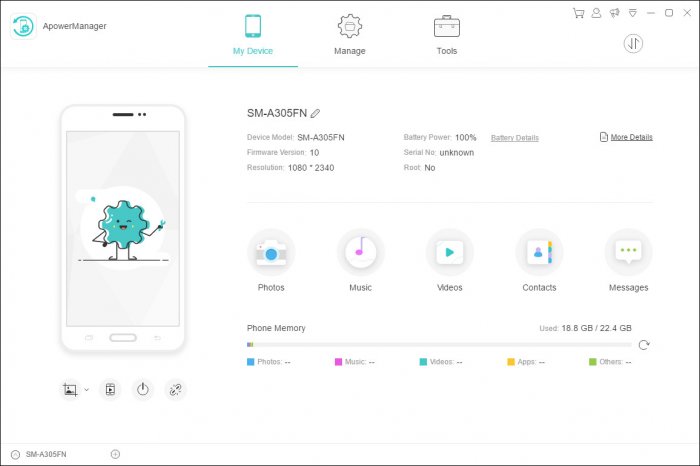Open the Tools tab

tap(447, 36)
